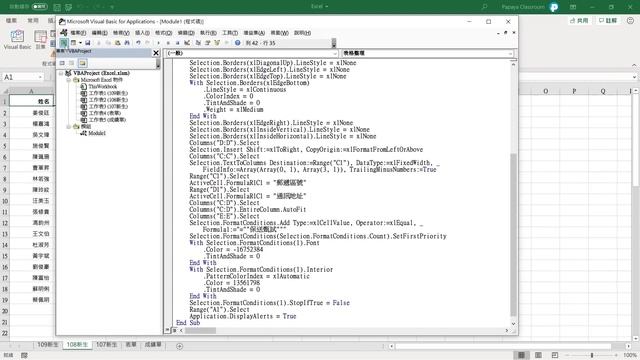Click the blue Help question mark icon
The image size is (640, 360).
238,43
